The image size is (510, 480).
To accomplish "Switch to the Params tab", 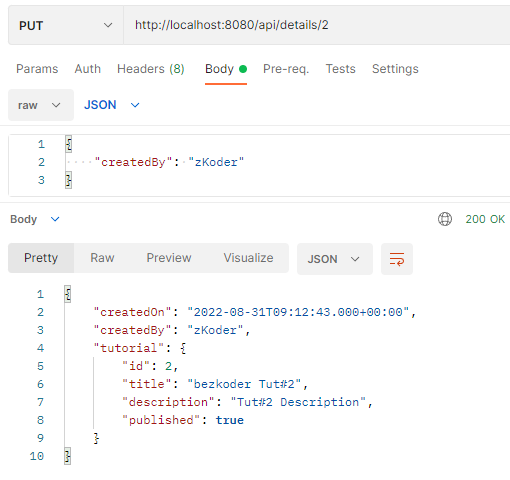I will coord(37,69).
